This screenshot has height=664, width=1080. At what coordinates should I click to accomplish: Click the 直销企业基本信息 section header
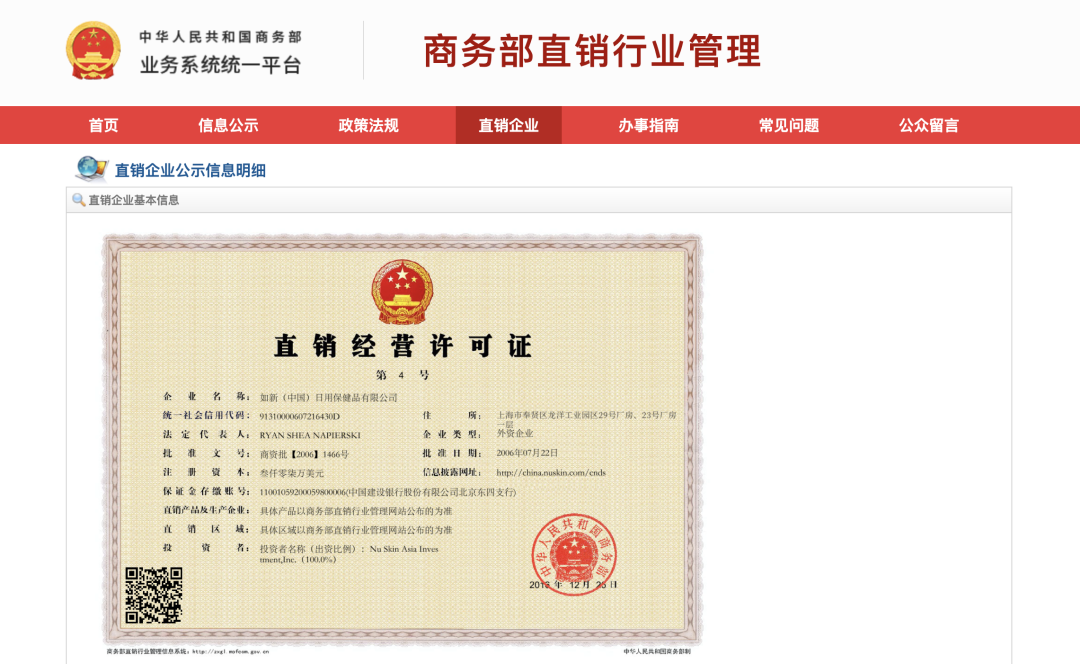[x=134, y=200]
